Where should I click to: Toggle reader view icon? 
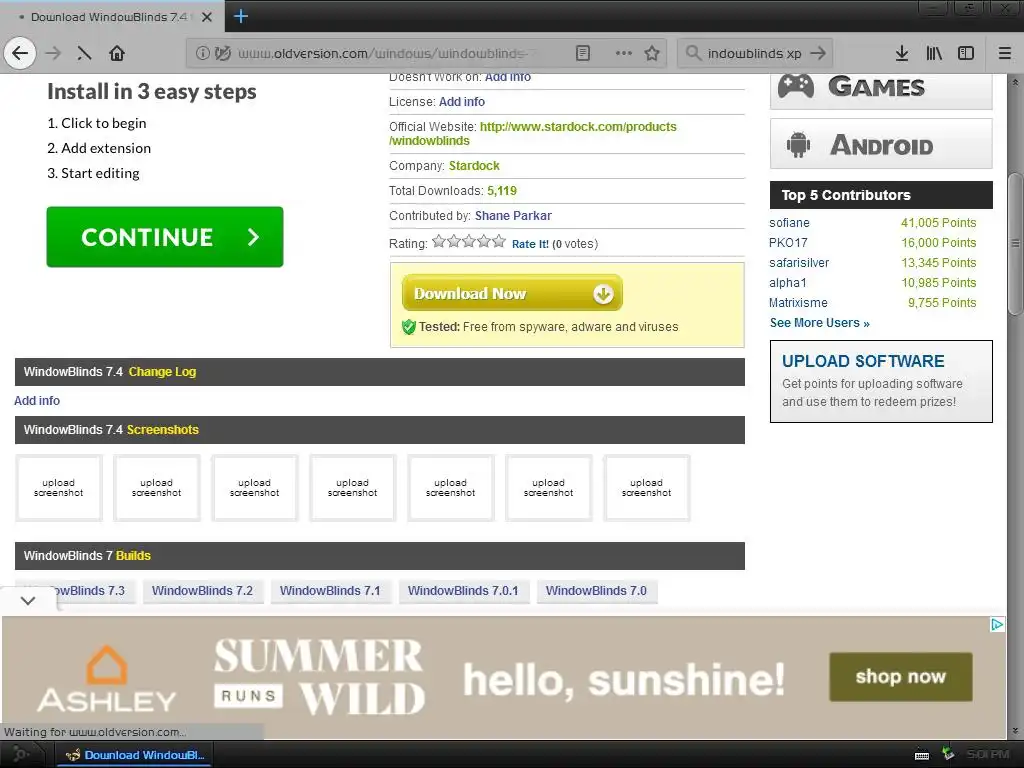(583, 53)
